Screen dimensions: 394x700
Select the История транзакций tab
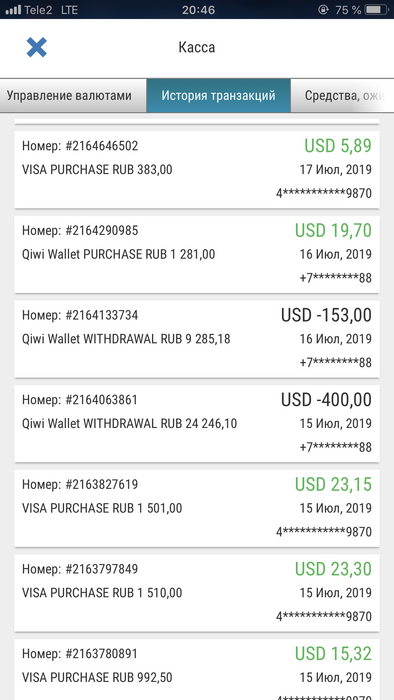click(219, 96)
